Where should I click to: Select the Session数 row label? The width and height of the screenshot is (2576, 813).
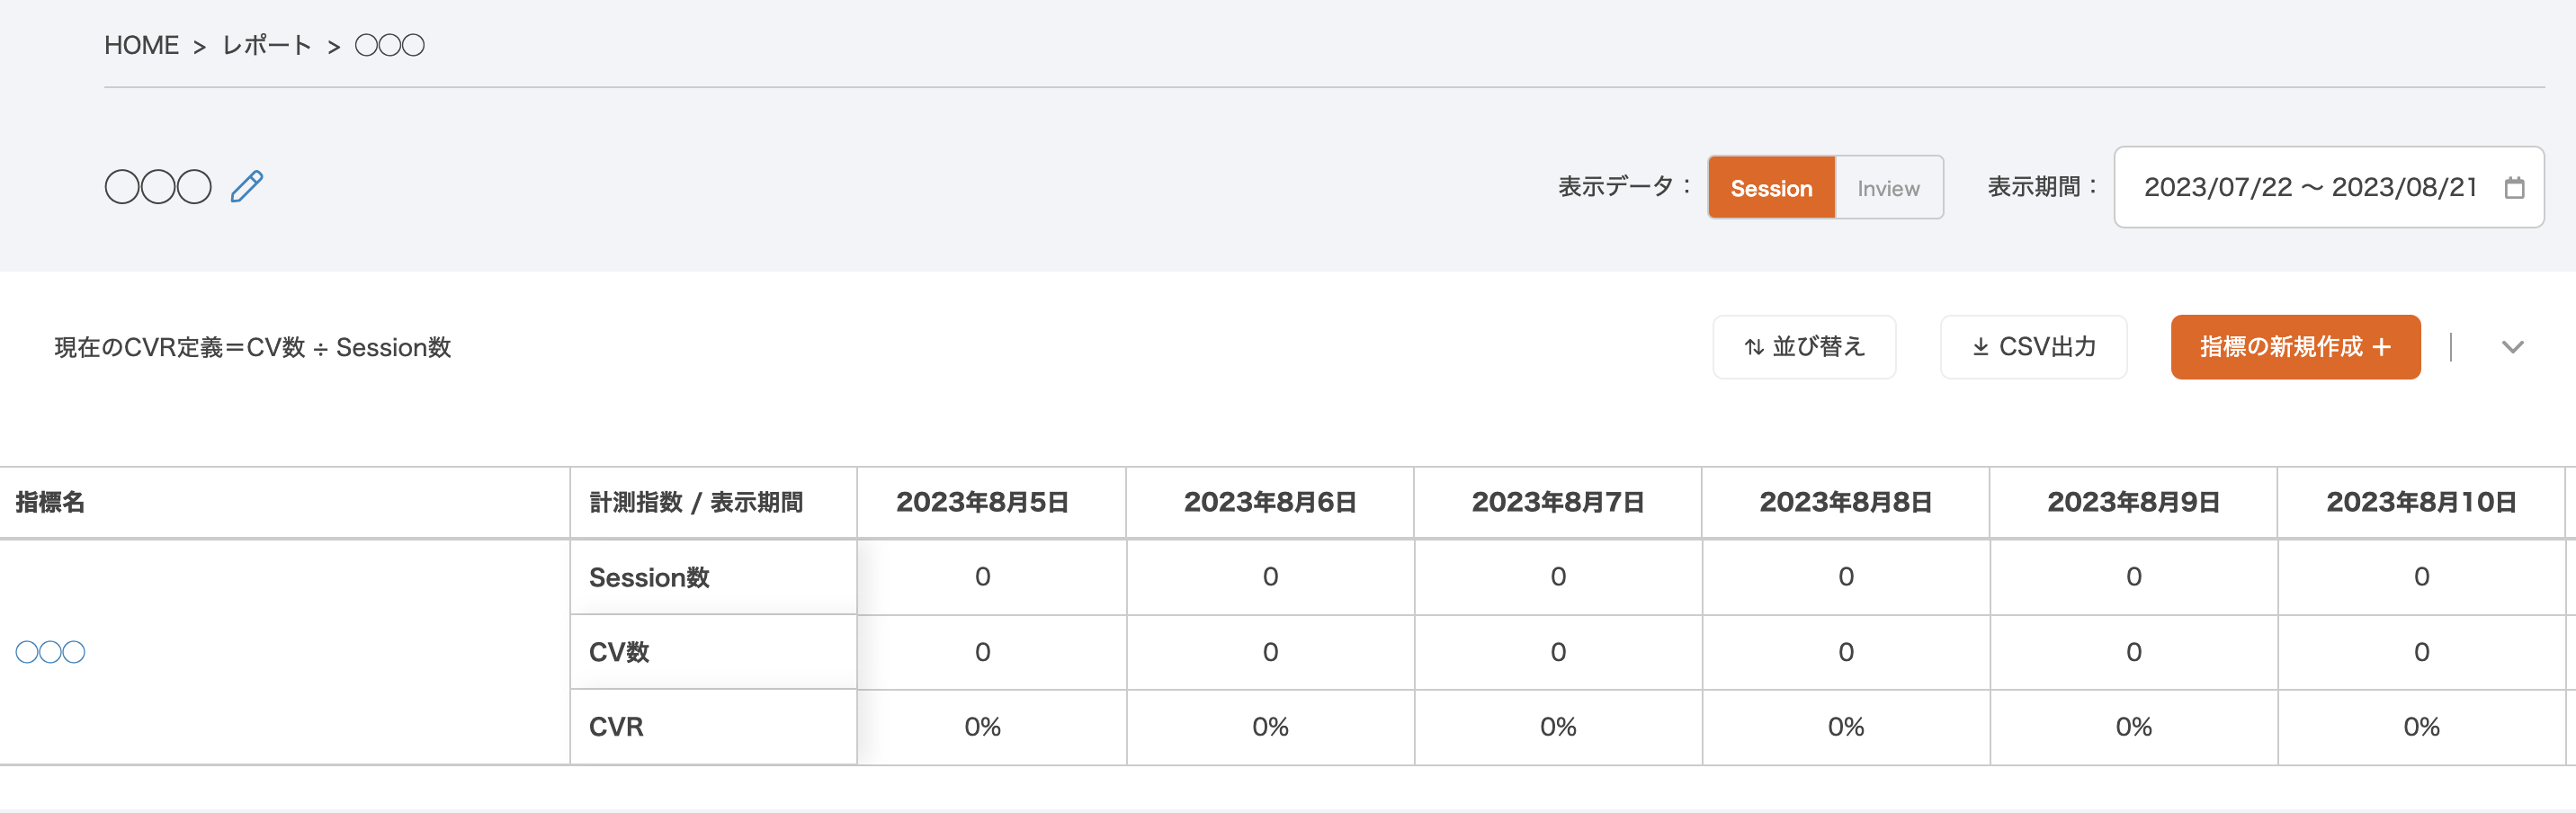click(x=649, y=577)
